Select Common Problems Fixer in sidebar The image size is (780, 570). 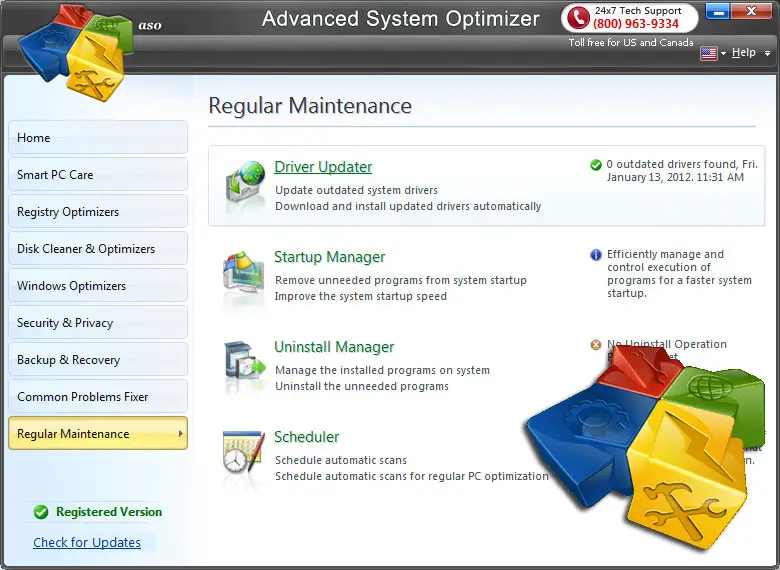tap(98, 396)
